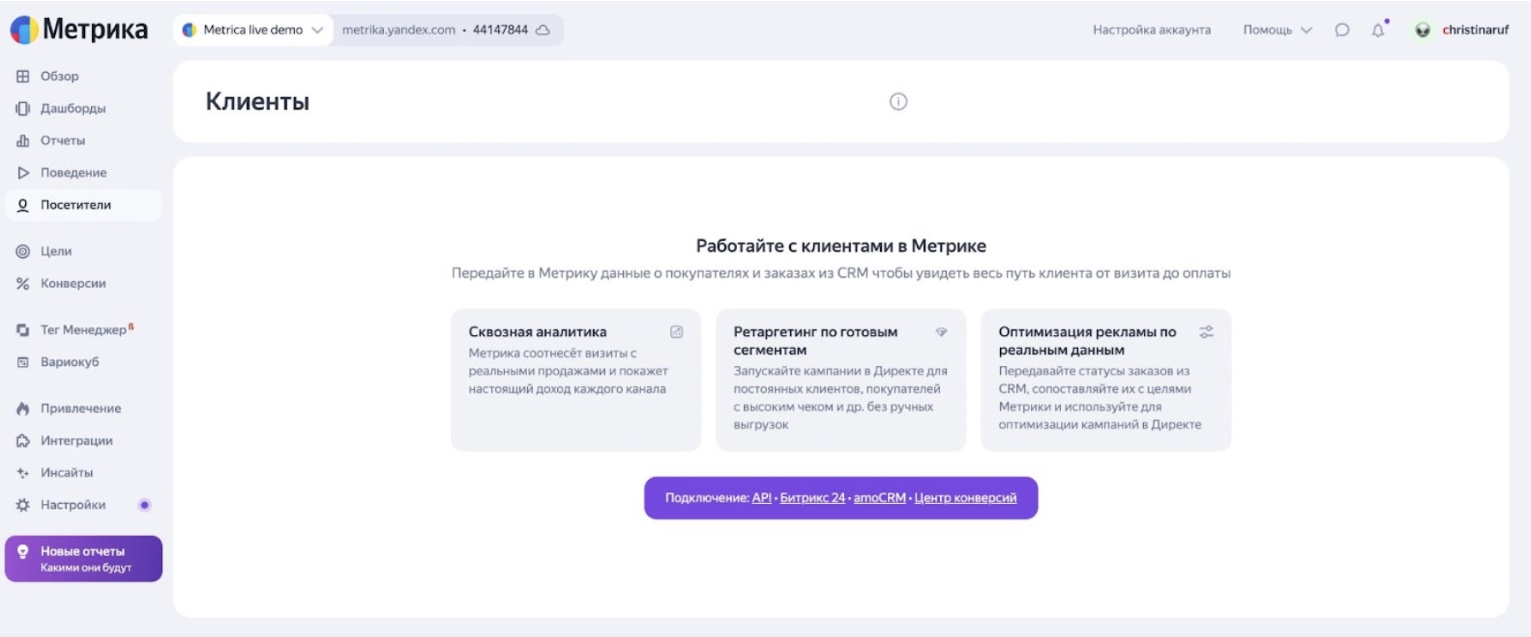Click the Ретаргетинг по готовым сегментам card
This screenshot has height=637, width=1531.
pos(841,380)
